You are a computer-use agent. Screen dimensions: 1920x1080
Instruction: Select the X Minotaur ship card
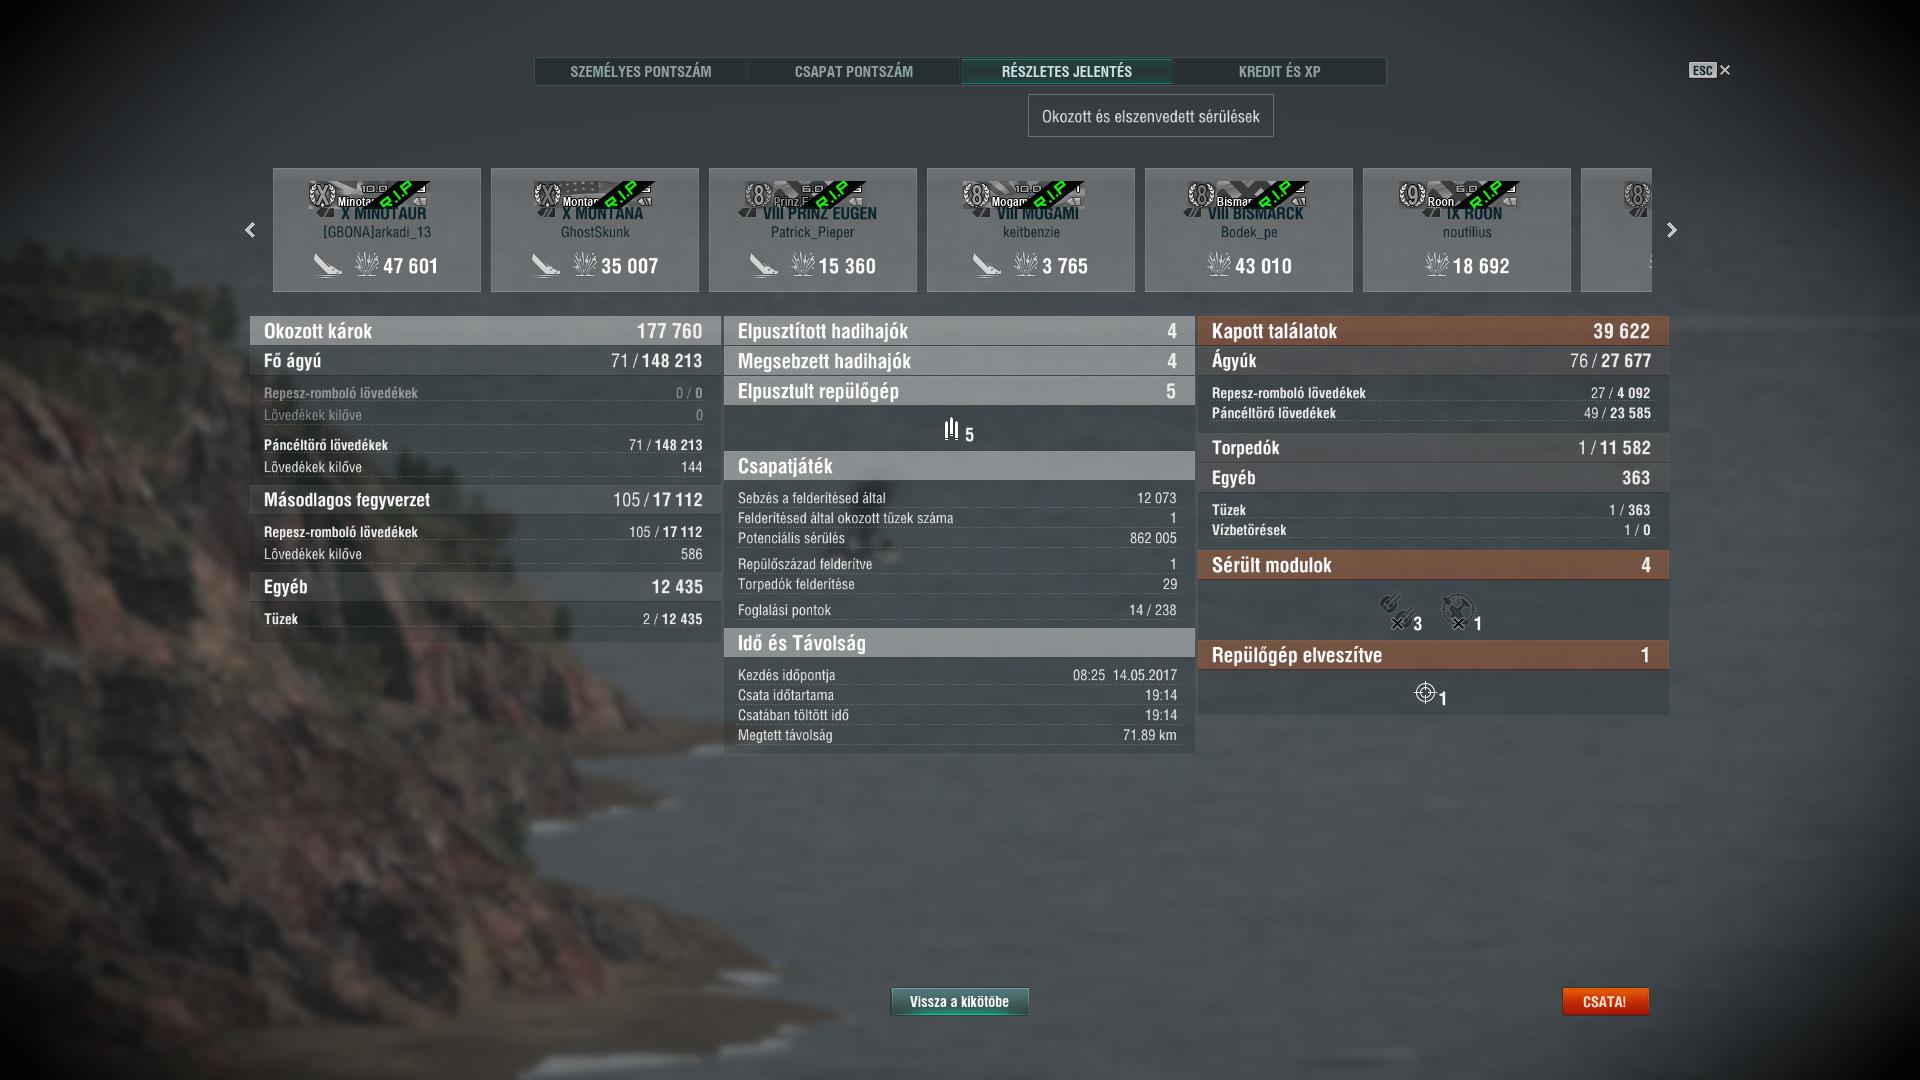click(377, 230)
